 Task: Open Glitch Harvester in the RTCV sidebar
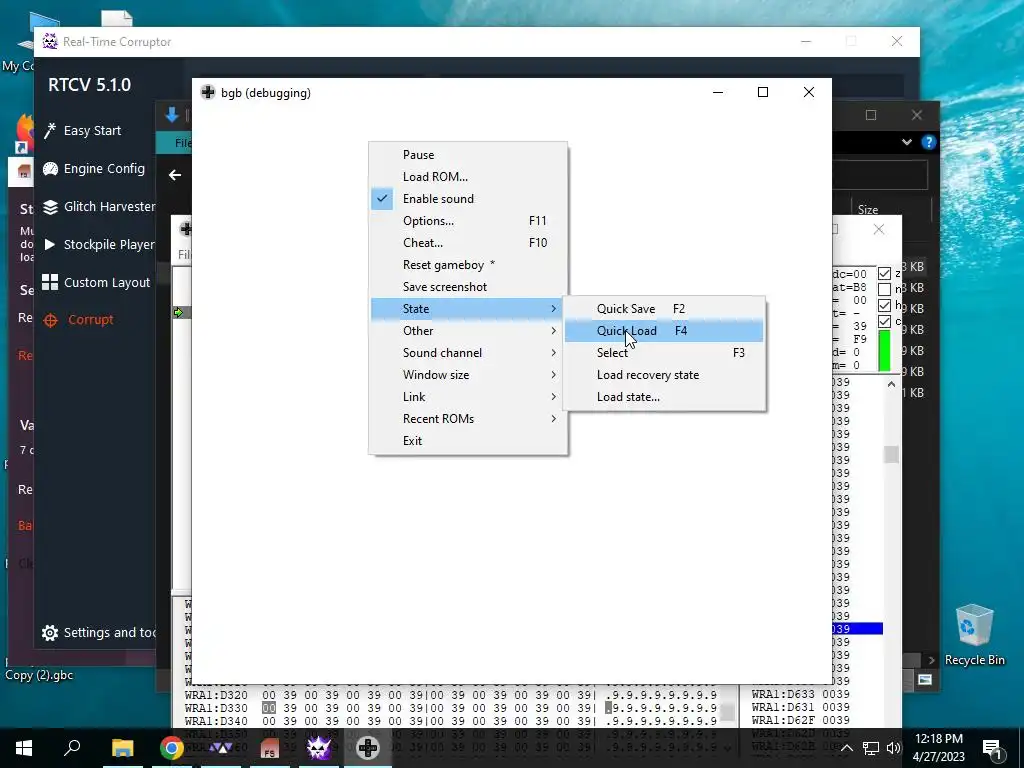click(x=109, y=206)
